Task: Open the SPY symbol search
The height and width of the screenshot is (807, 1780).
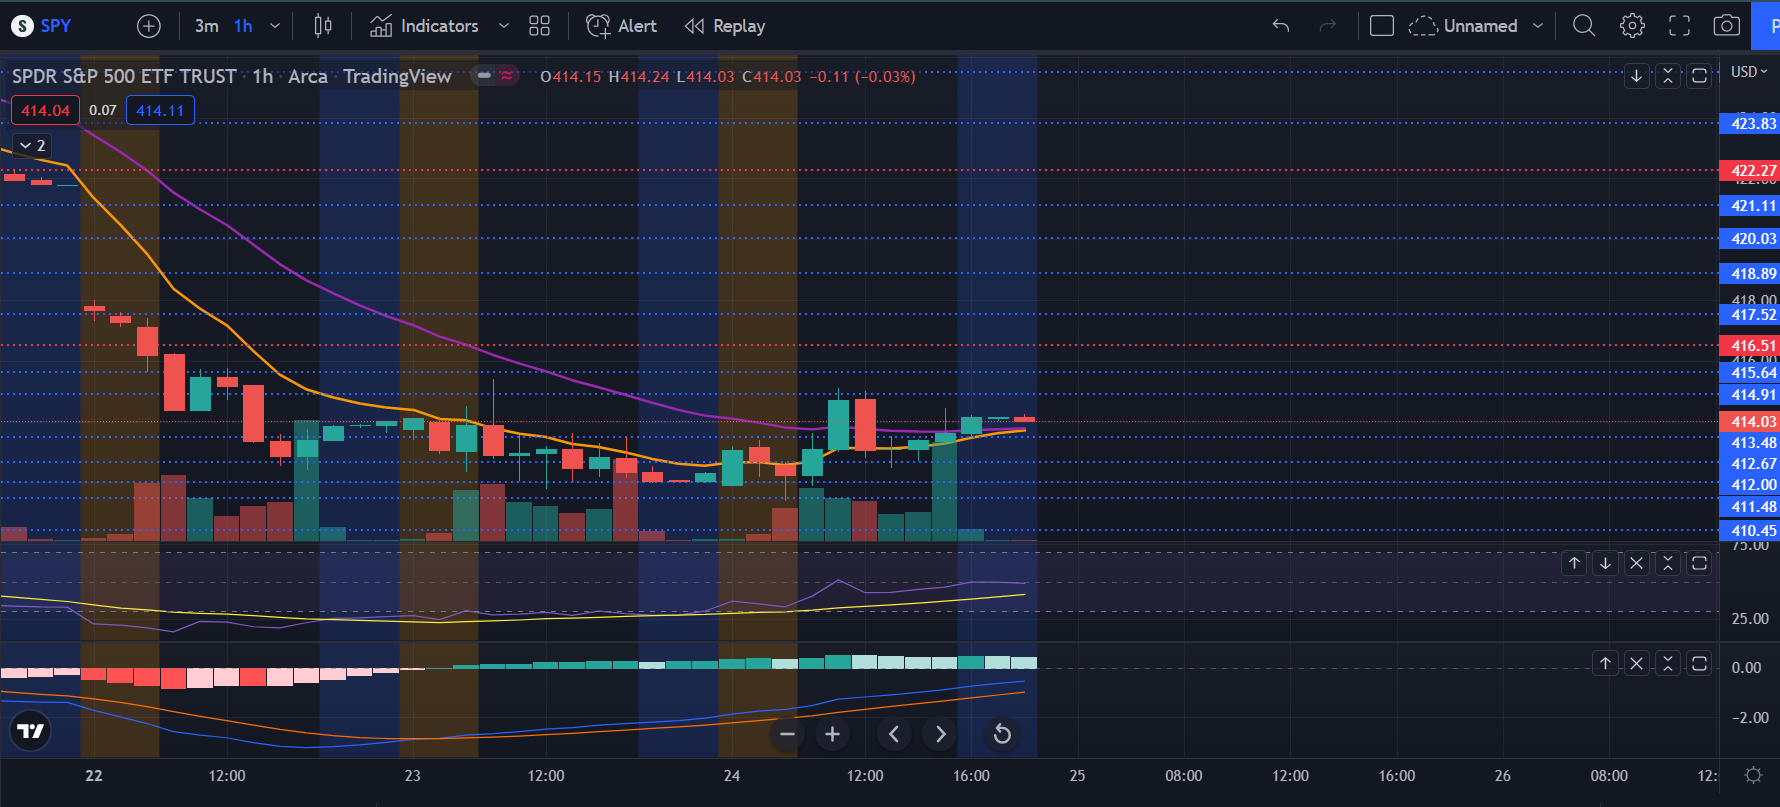Action: [x=42, y=26]
